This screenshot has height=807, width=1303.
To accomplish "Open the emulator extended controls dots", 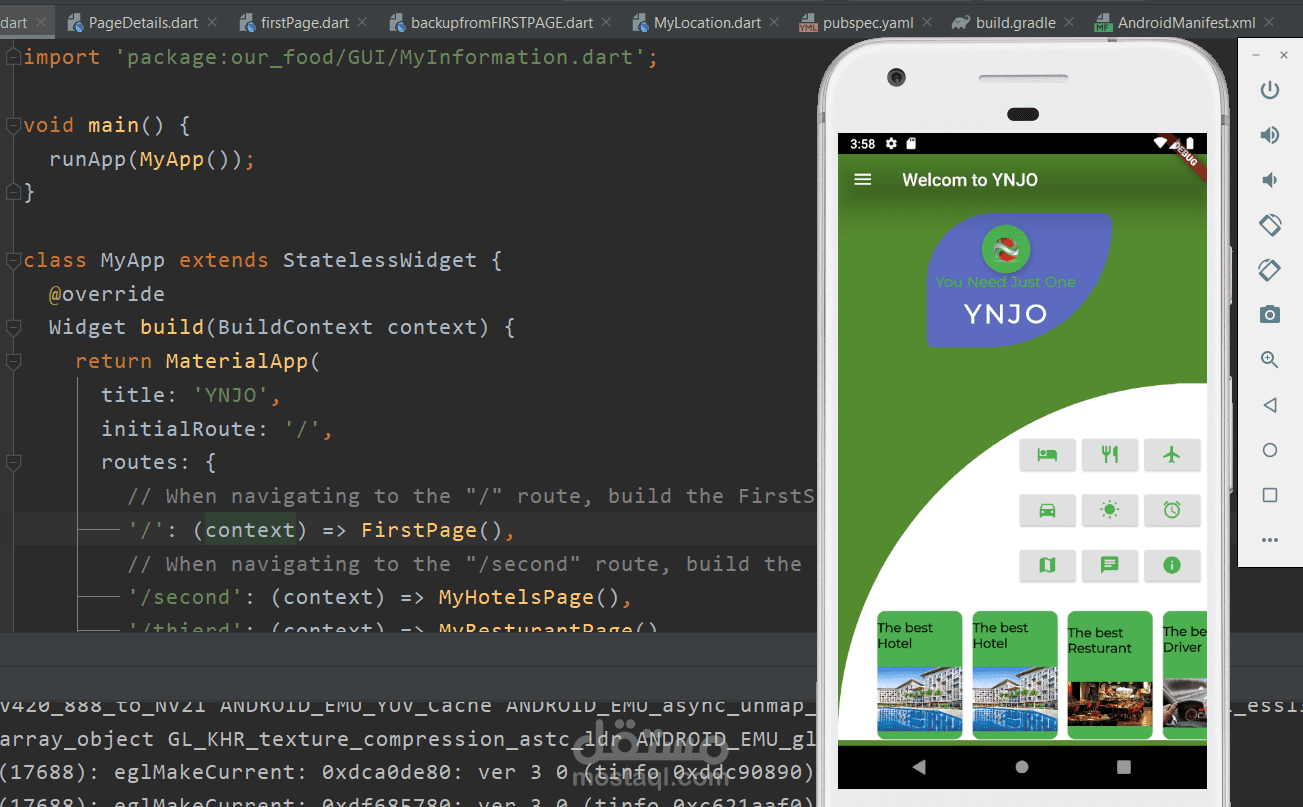I will tap(1270, 540).
